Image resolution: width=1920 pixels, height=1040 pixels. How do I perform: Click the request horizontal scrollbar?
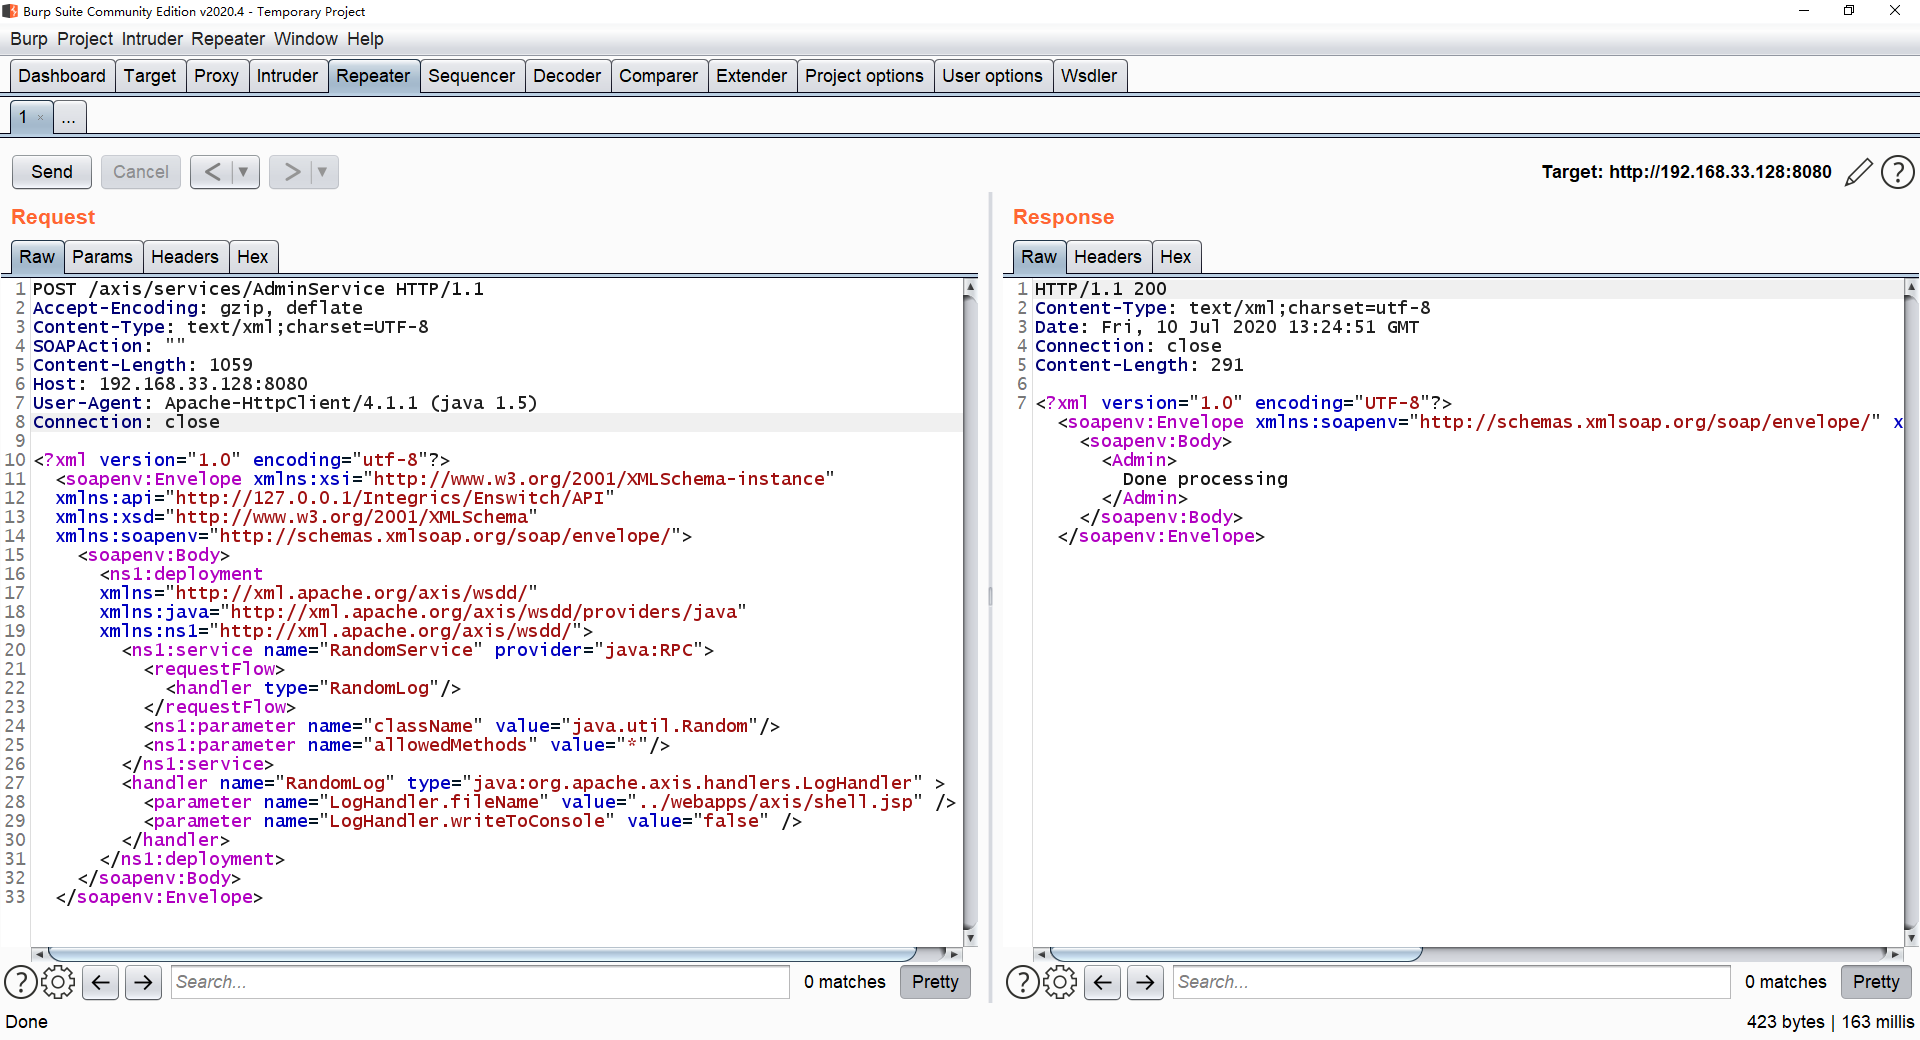coord(482,954)
